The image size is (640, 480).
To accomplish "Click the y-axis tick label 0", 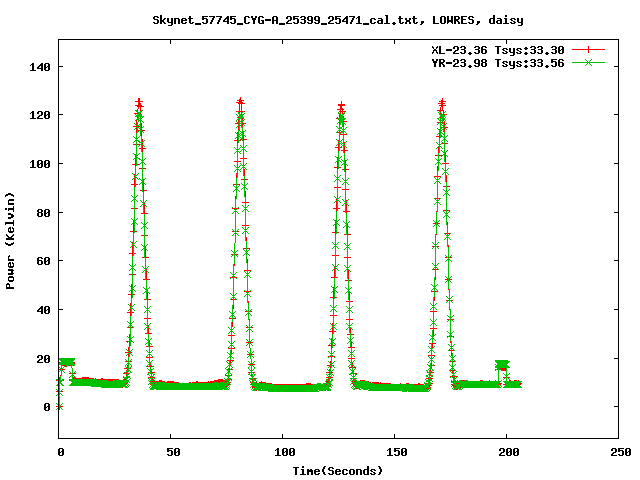I will coord(47,407).
